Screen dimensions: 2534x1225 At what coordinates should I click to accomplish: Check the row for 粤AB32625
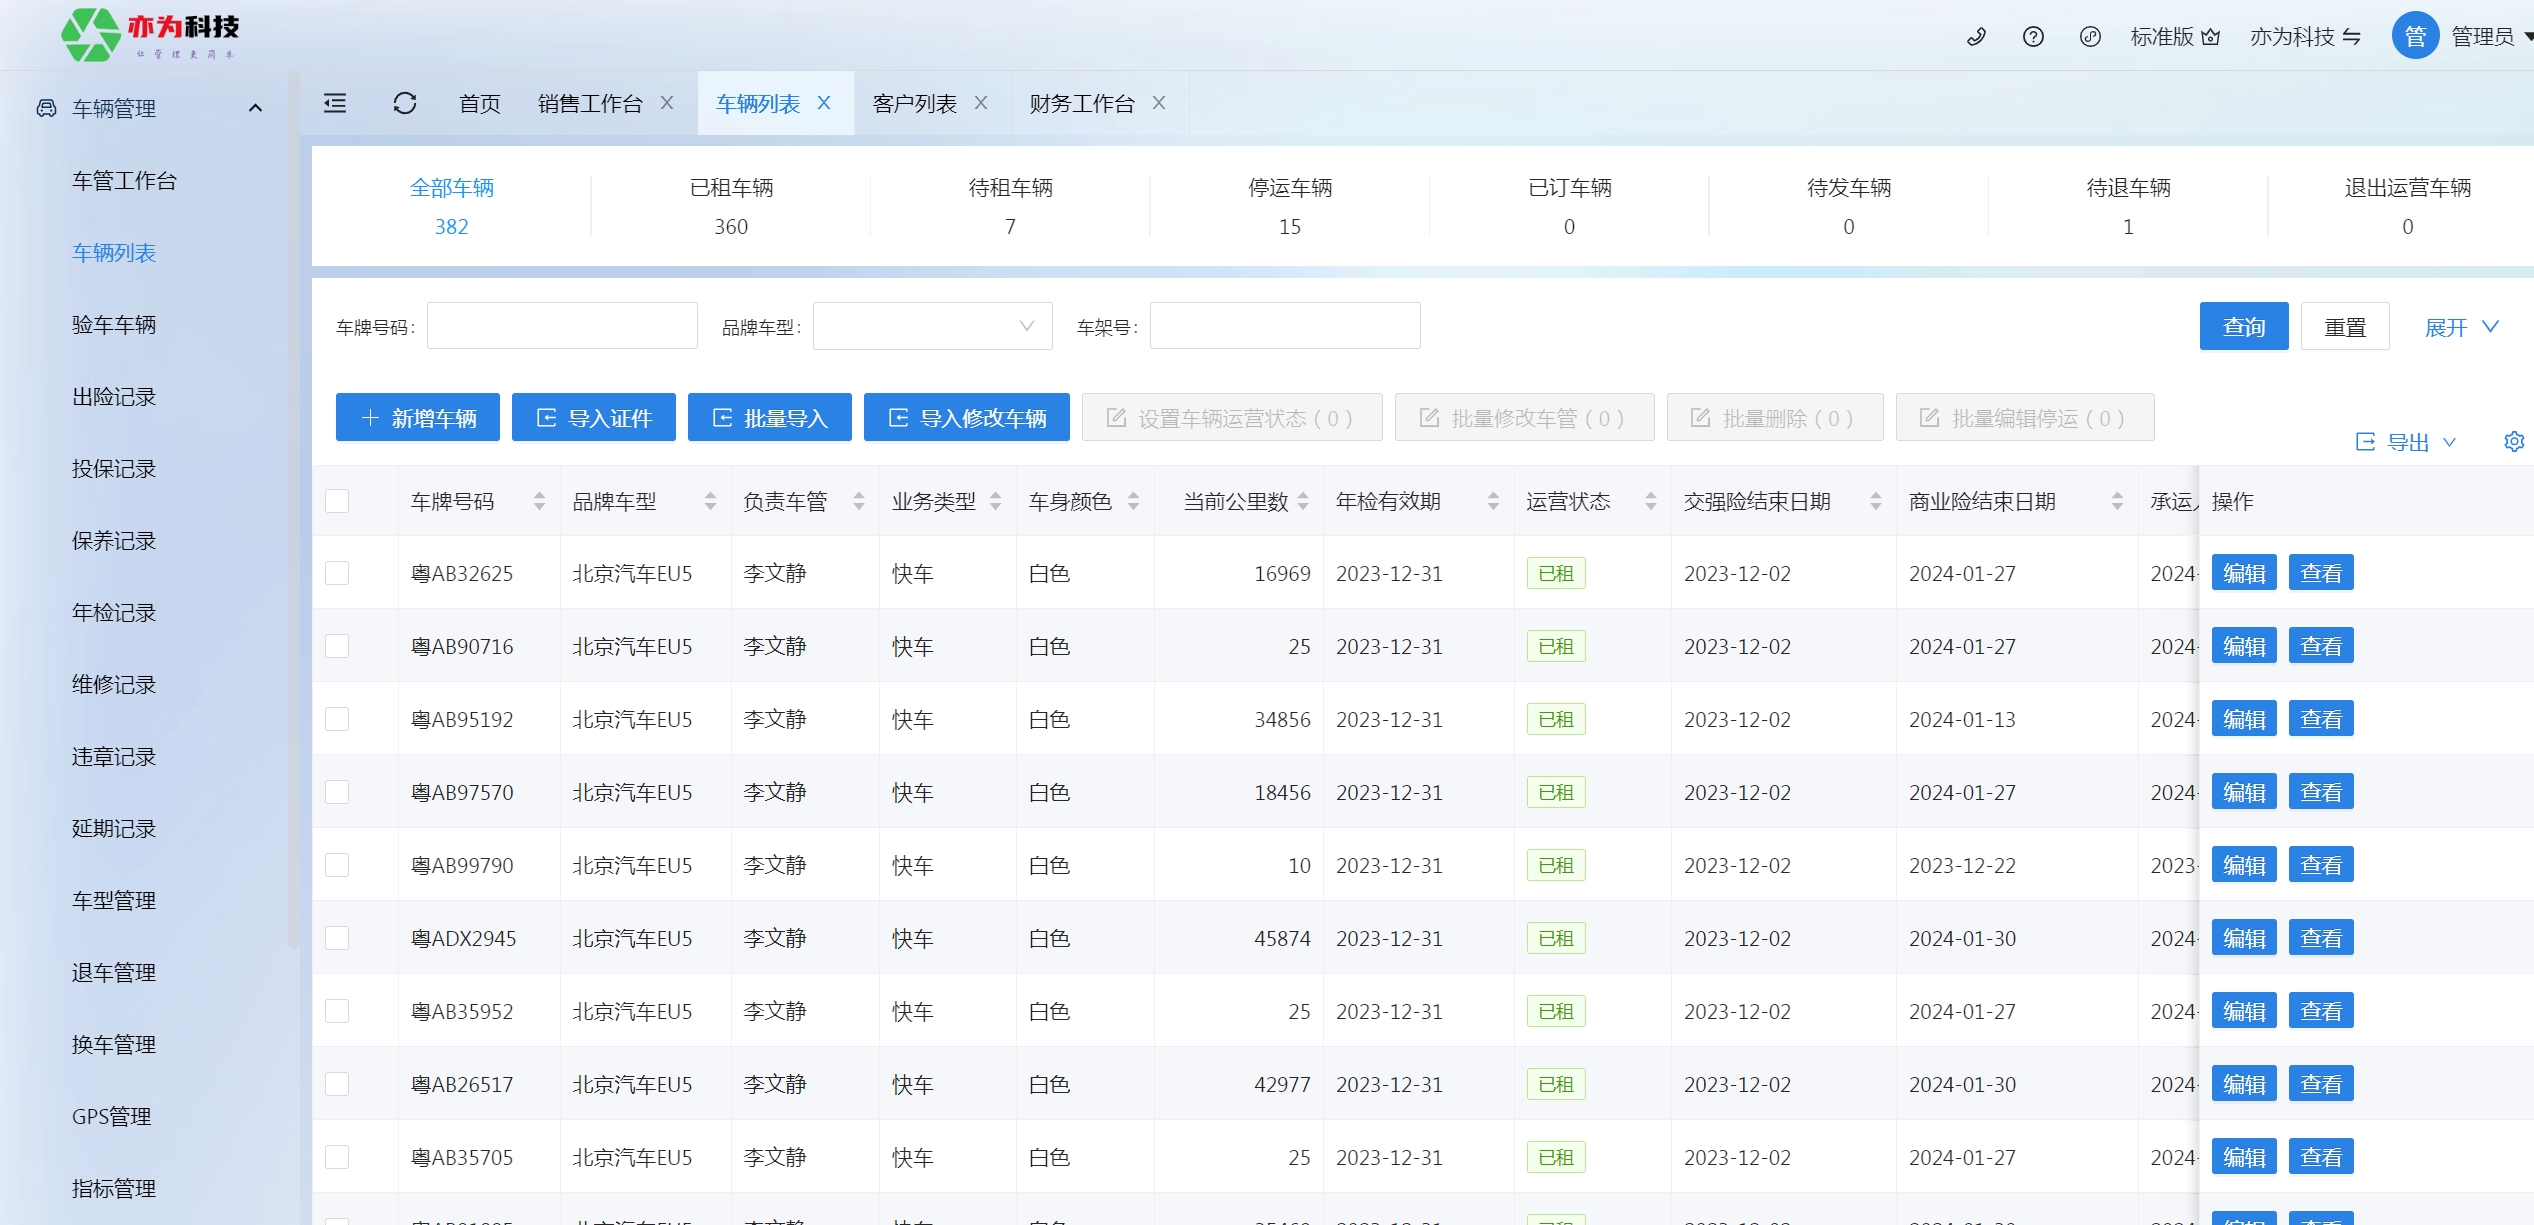[x=337, y=573]
